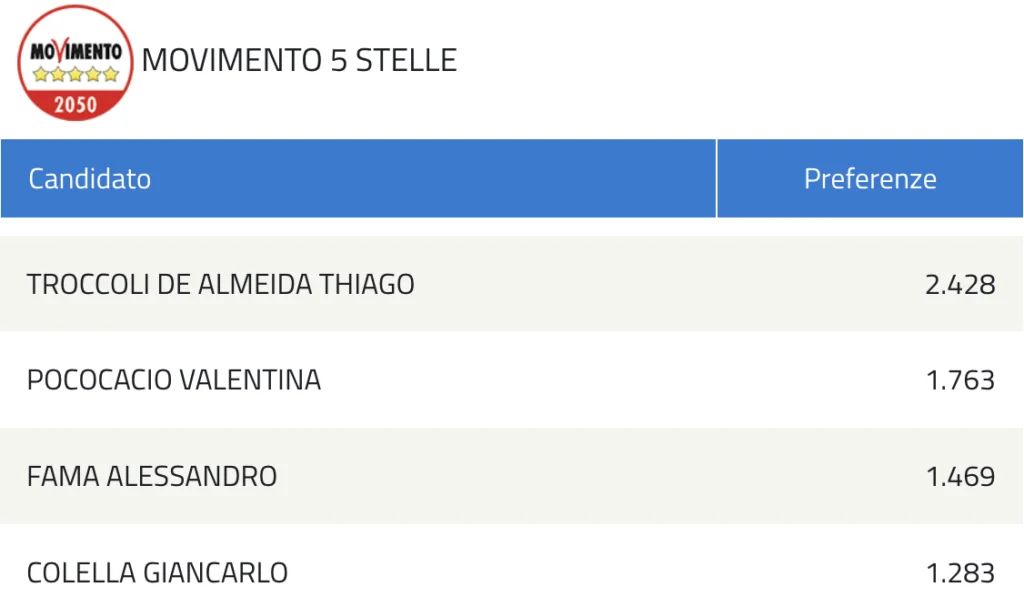This screenshot has height=597, width=1024.
Task: Select the Preferenze column header
Action: click(870, 179)
